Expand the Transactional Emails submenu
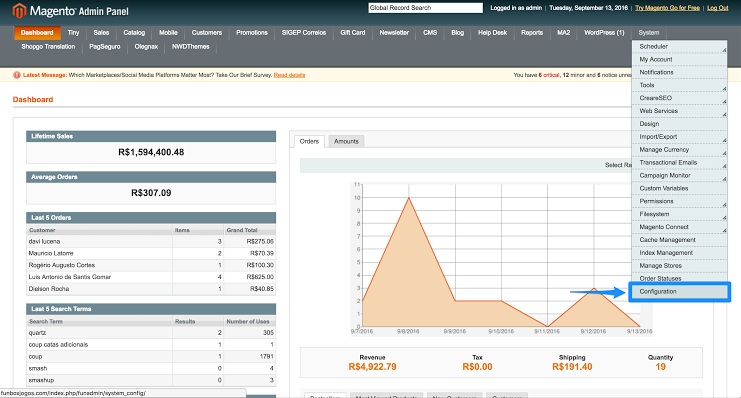The height and width of the screenshot is (398, 741). point(680,162)
